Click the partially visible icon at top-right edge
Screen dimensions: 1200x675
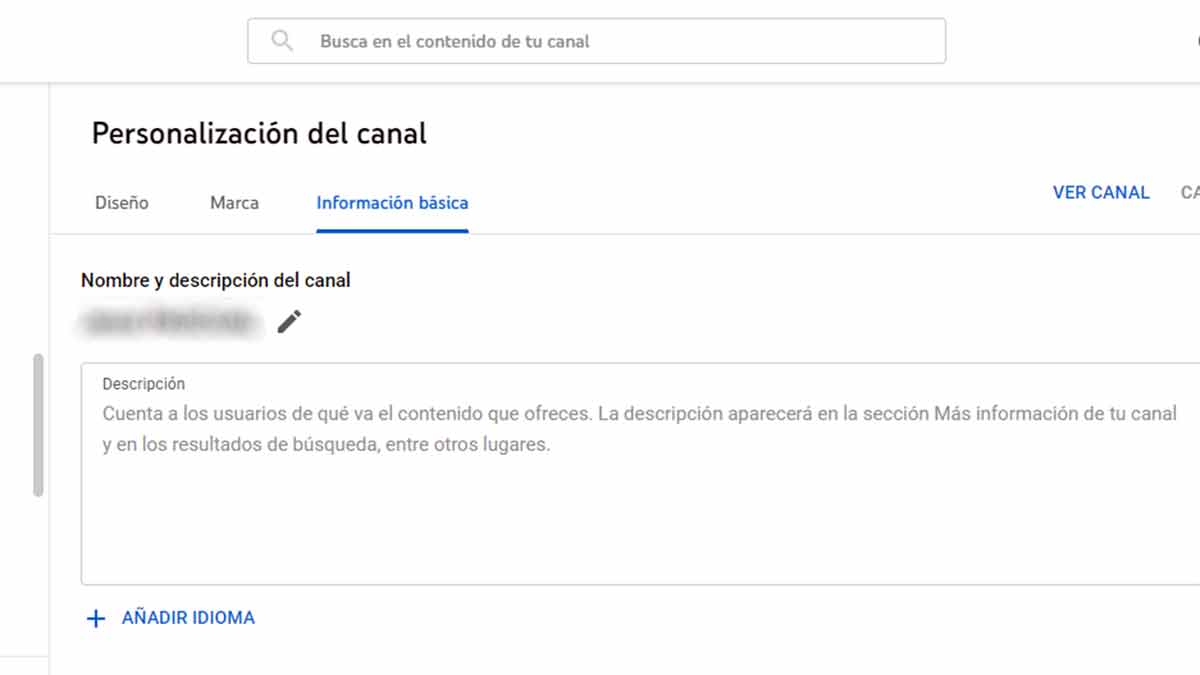[x=1196, y=41]
